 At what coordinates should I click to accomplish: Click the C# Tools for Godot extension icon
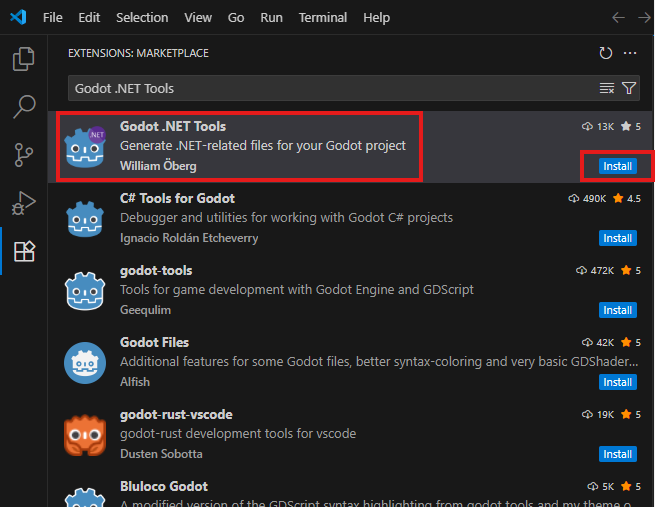[x=85, y=219]
